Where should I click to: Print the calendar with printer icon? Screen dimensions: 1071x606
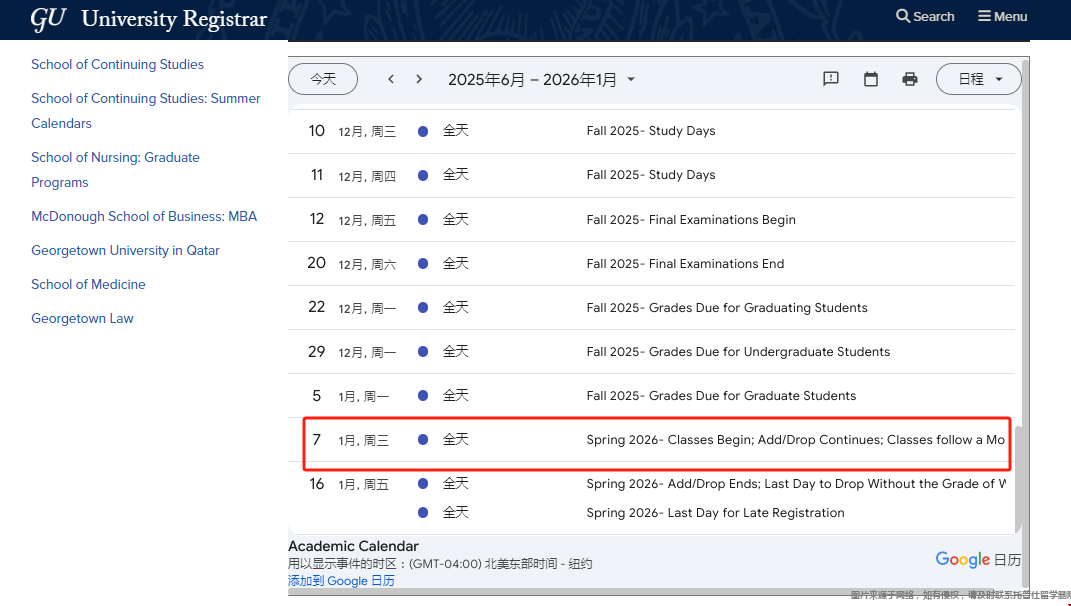(910, 79)
